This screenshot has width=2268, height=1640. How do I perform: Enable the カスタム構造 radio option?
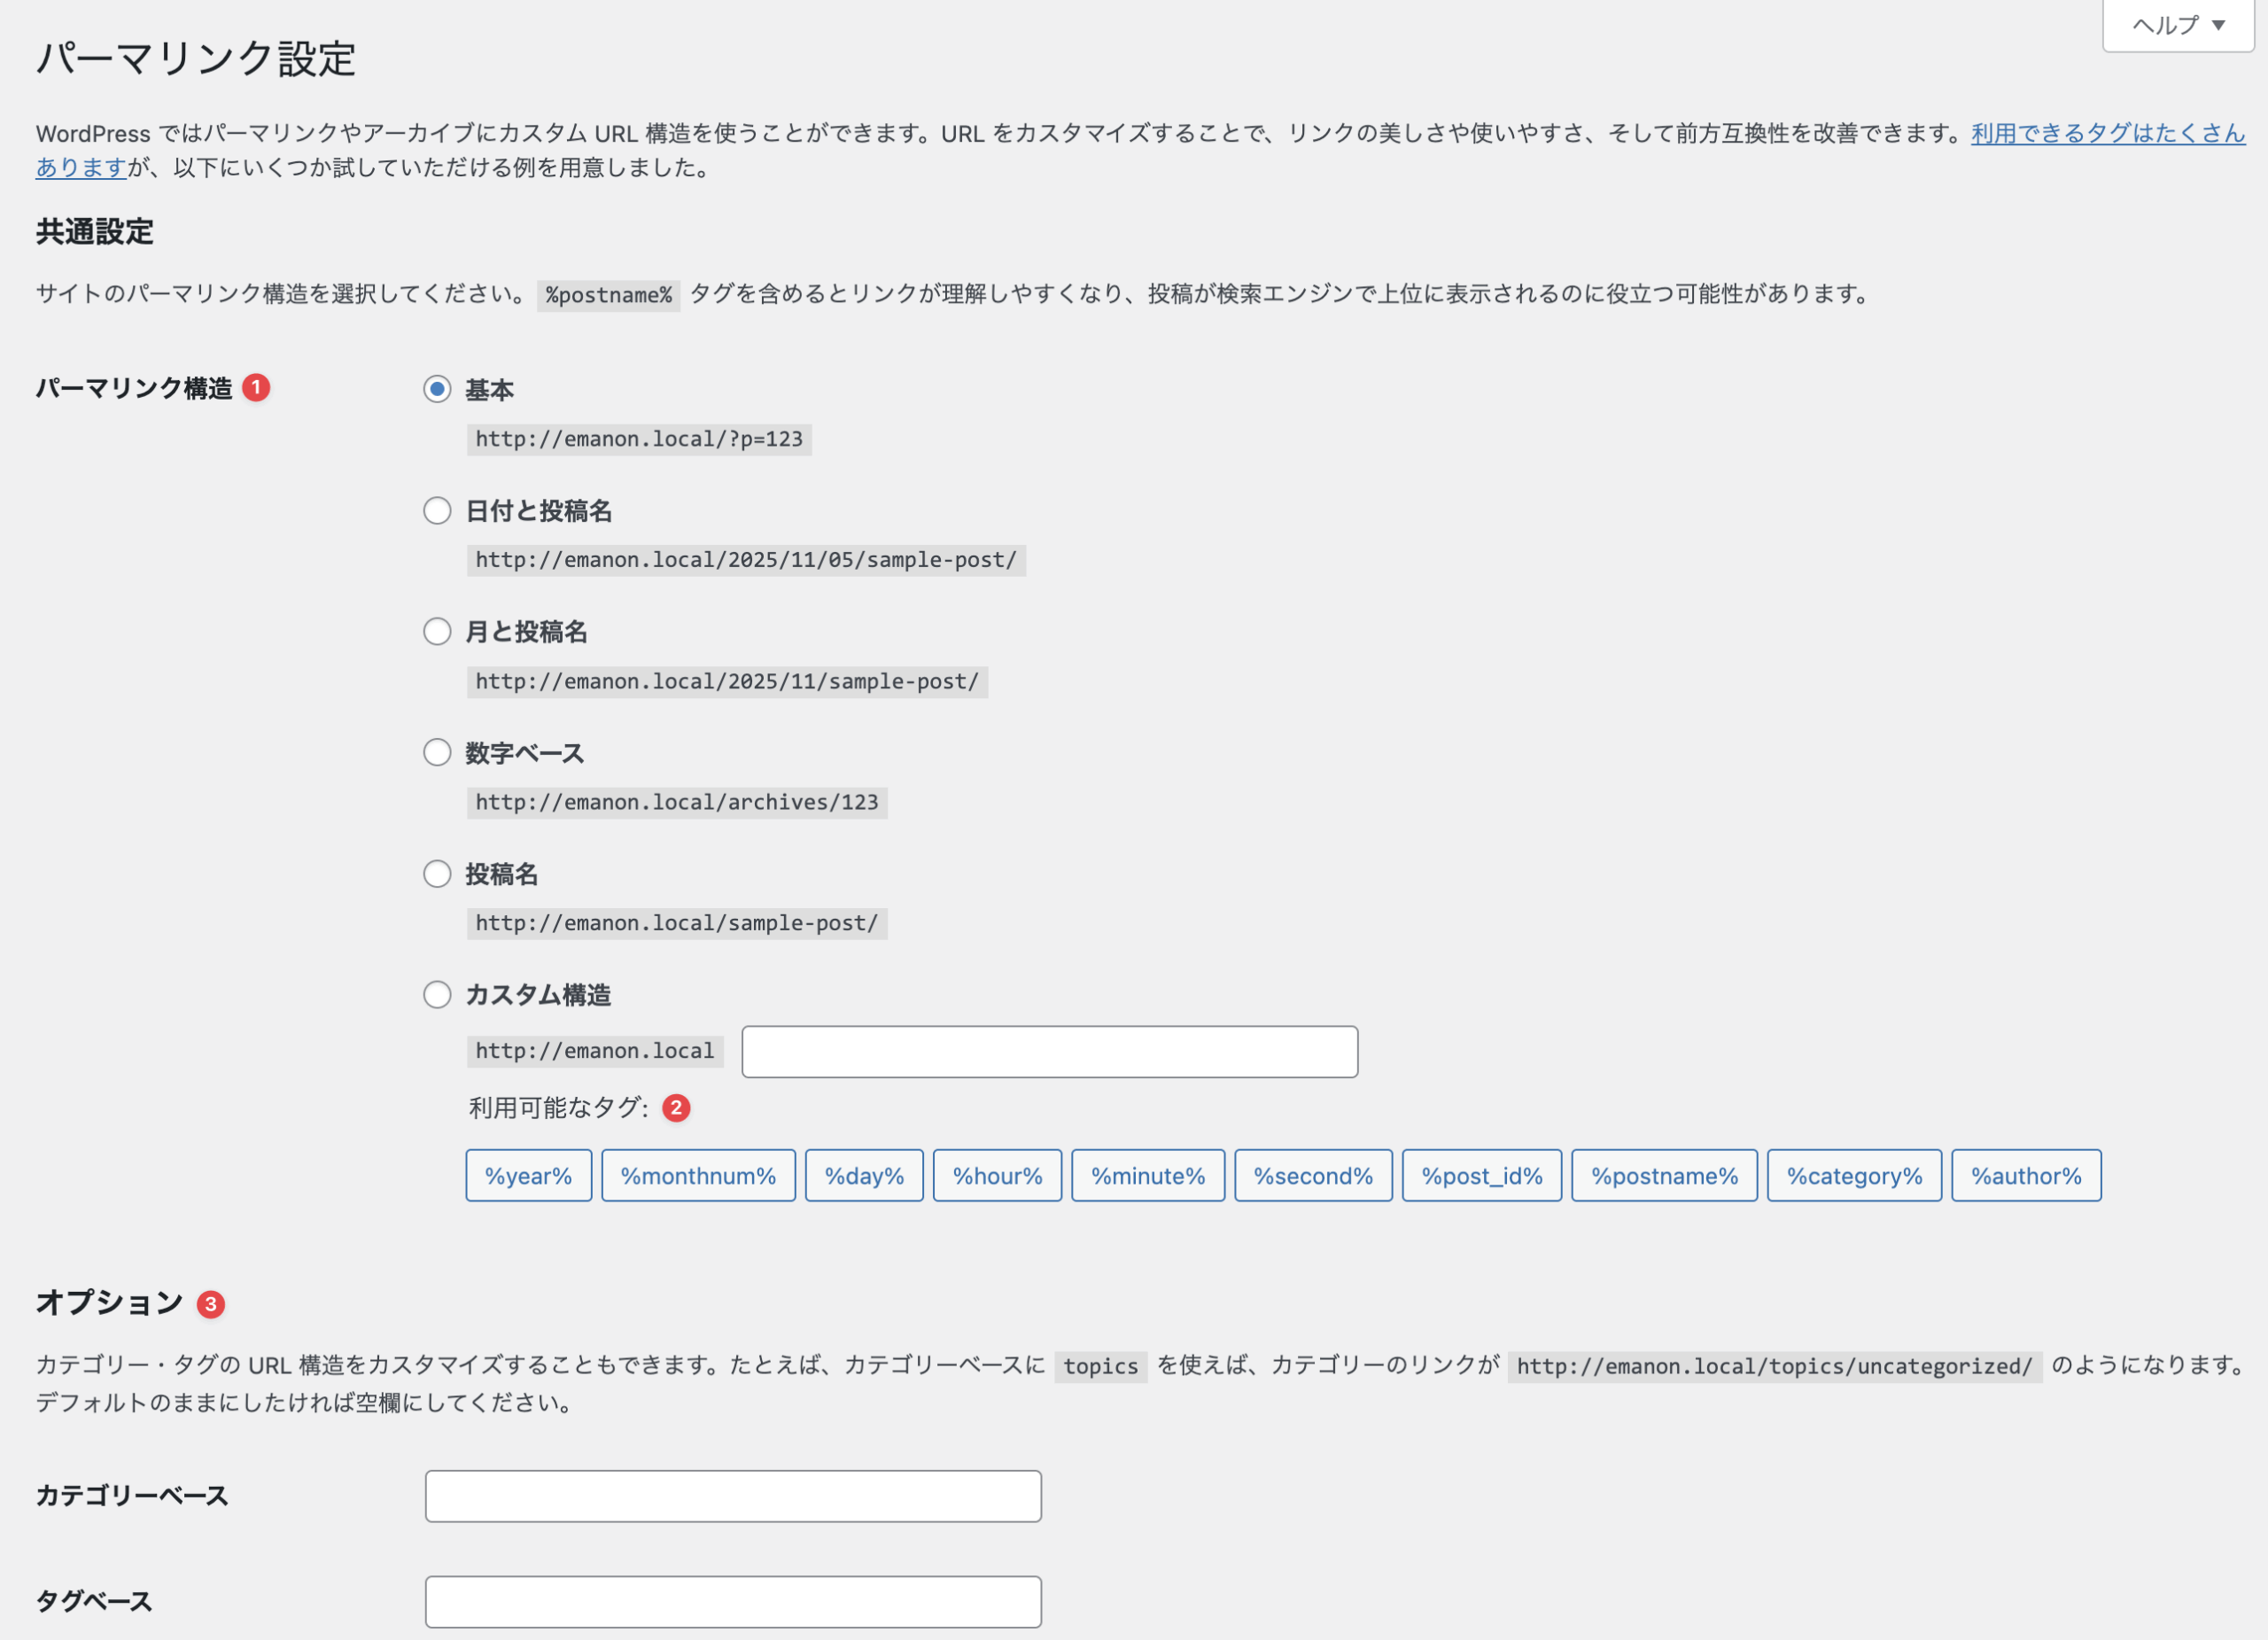437,995
